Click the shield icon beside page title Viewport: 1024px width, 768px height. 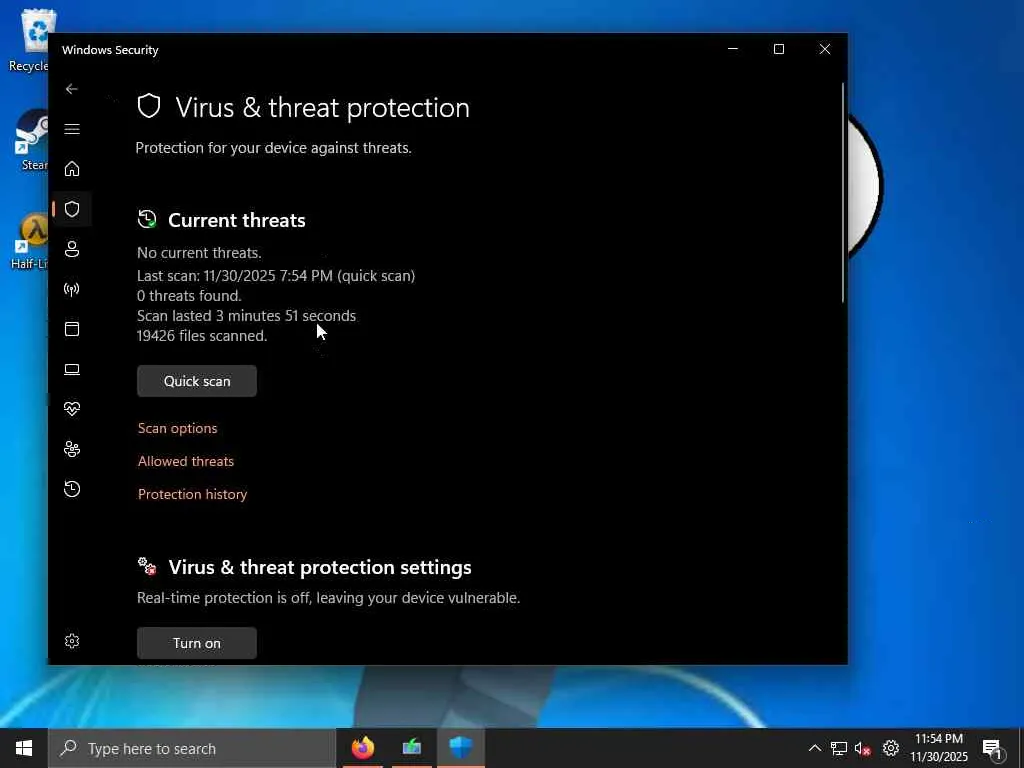149,106
